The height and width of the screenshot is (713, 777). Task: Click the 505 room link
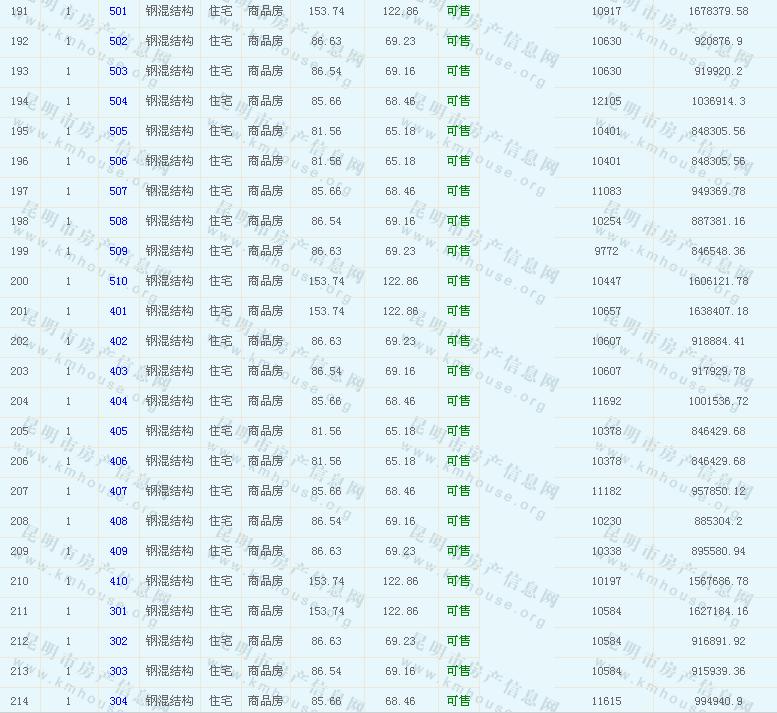click(118, 131)
